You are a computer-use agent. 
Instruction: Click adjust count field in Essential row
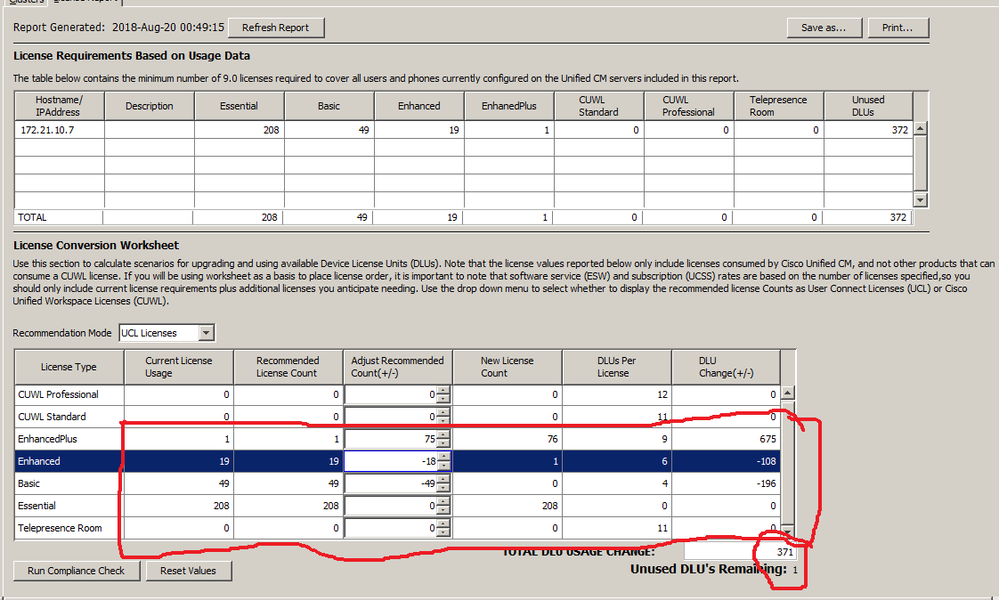(391, 506)
